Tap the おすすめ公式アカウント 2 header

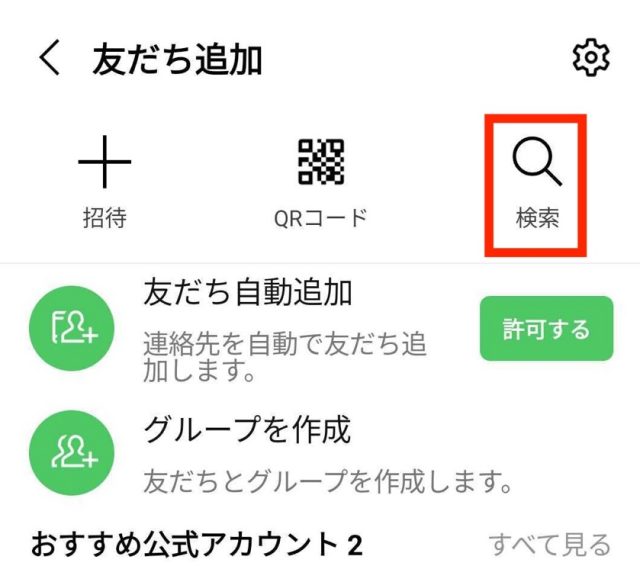click(197, 544)
